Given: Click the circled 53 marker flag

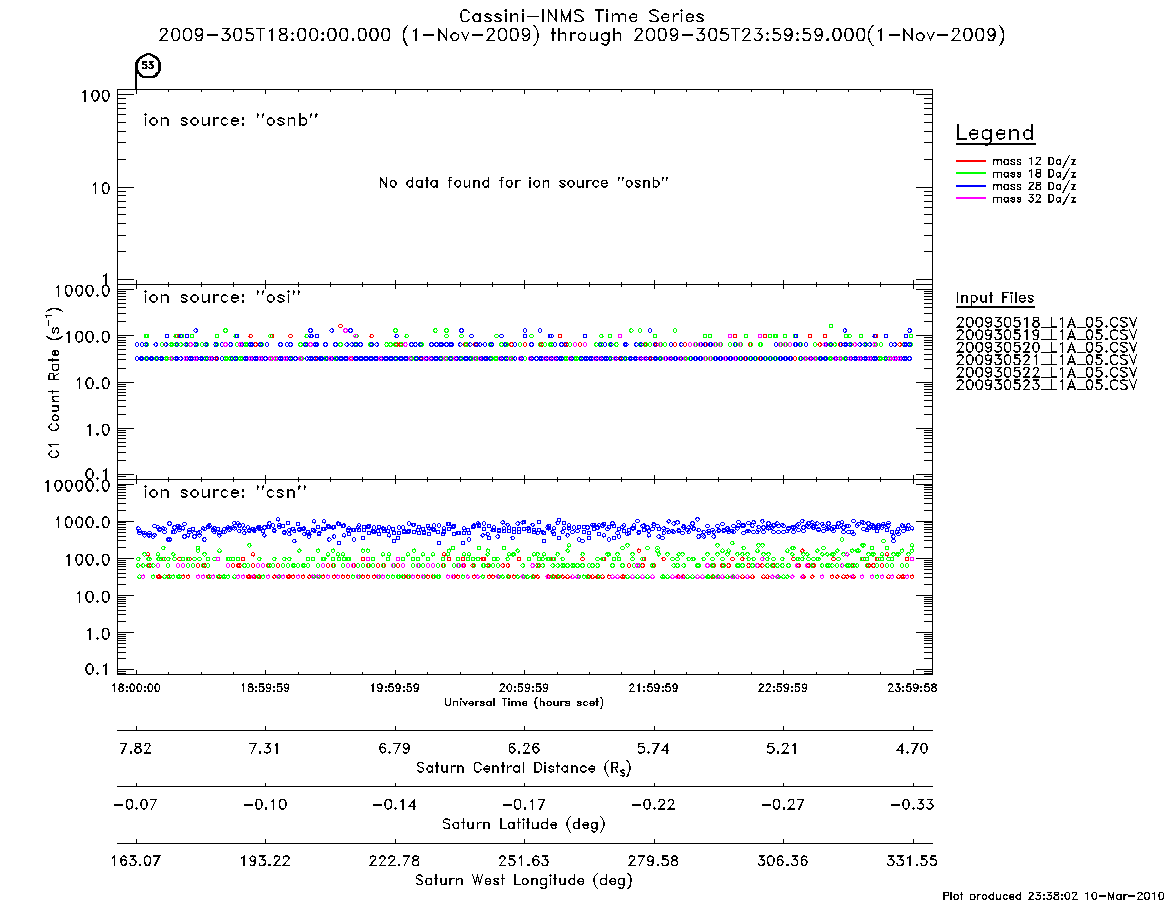Looking at the screenshot, I should coord(149,65).
